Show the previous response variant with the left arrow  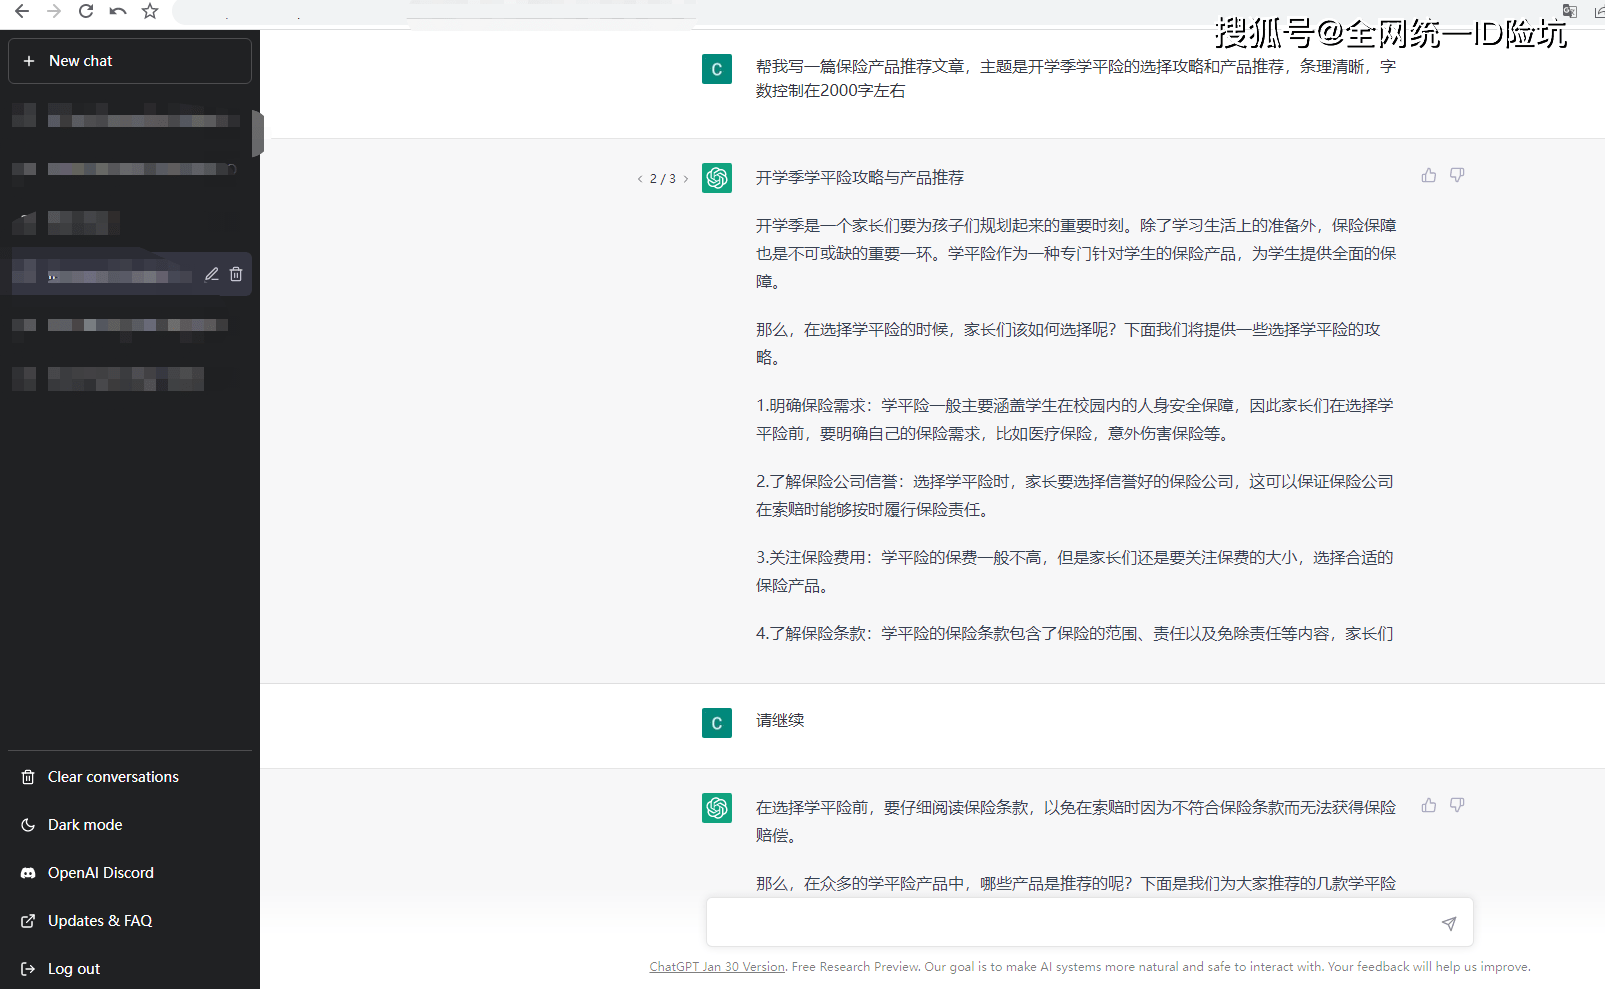click(640, 178)
